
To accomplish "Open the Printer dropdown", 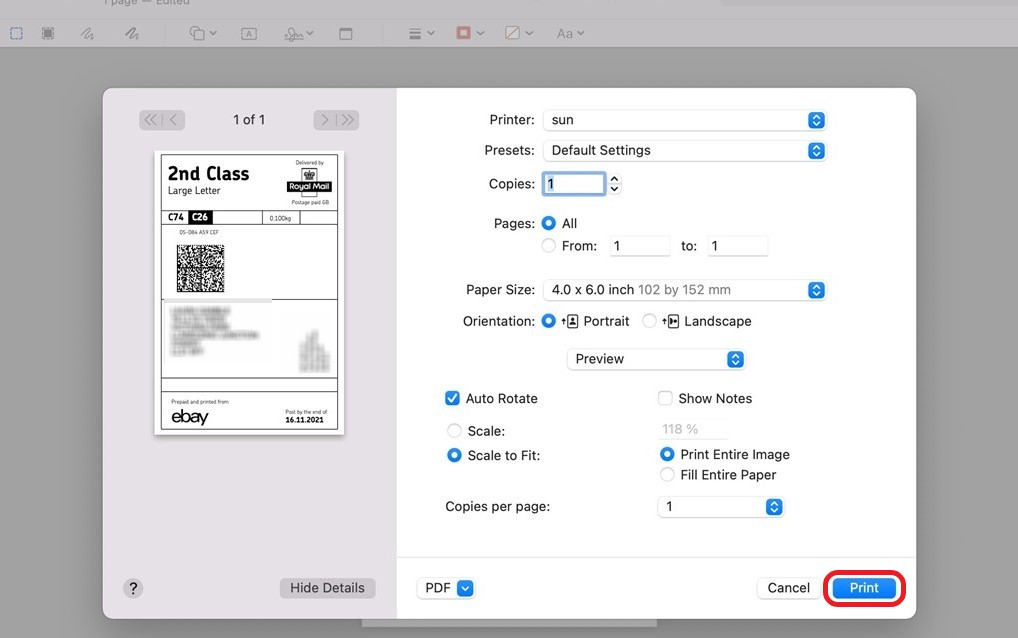I will pyautogui.click(x=684, y=119).
